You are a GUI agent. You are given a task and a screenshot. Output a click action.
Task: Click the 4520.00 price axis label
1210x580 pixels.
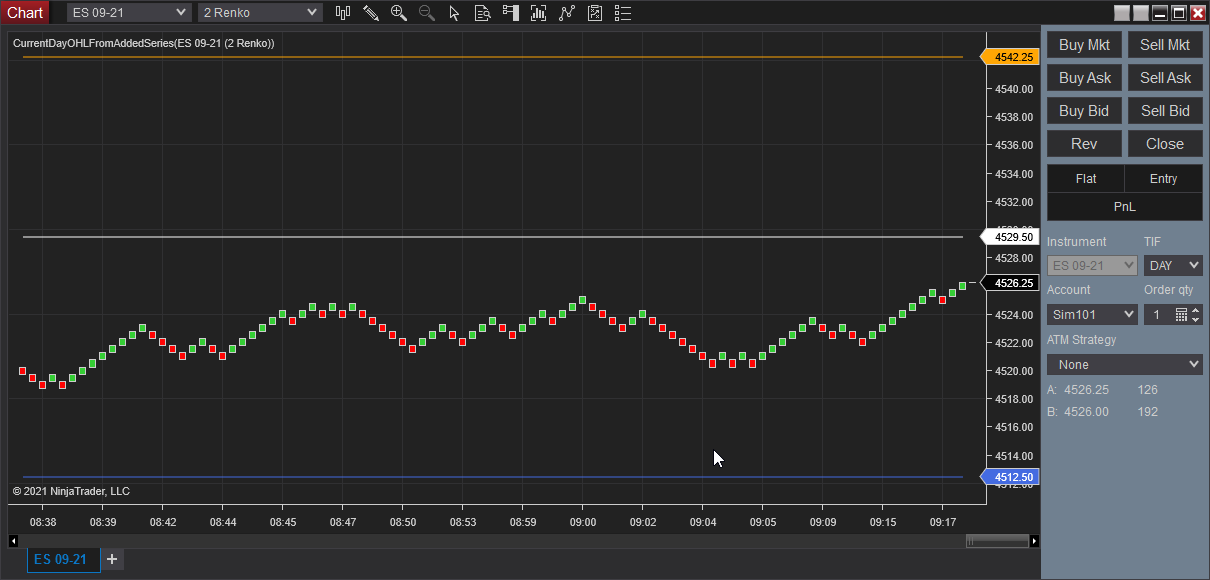point(1013,371)
